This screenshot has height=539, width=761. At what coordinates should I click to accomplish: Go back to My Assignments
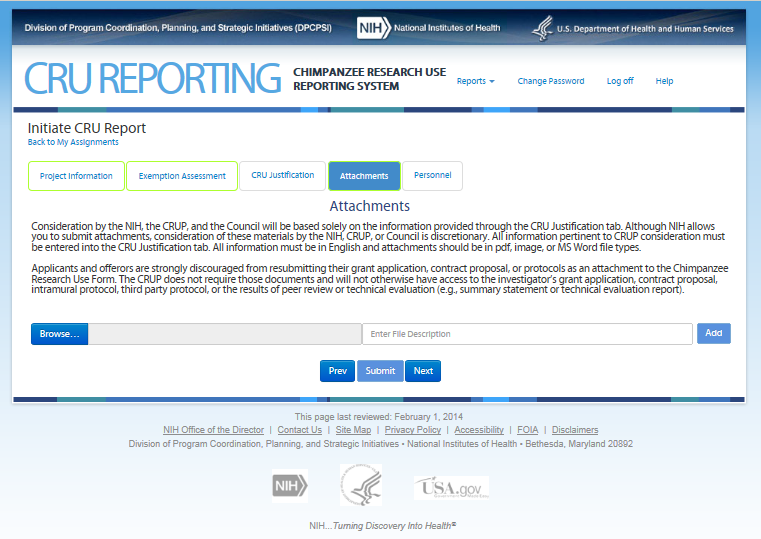[x=73, y=142]
